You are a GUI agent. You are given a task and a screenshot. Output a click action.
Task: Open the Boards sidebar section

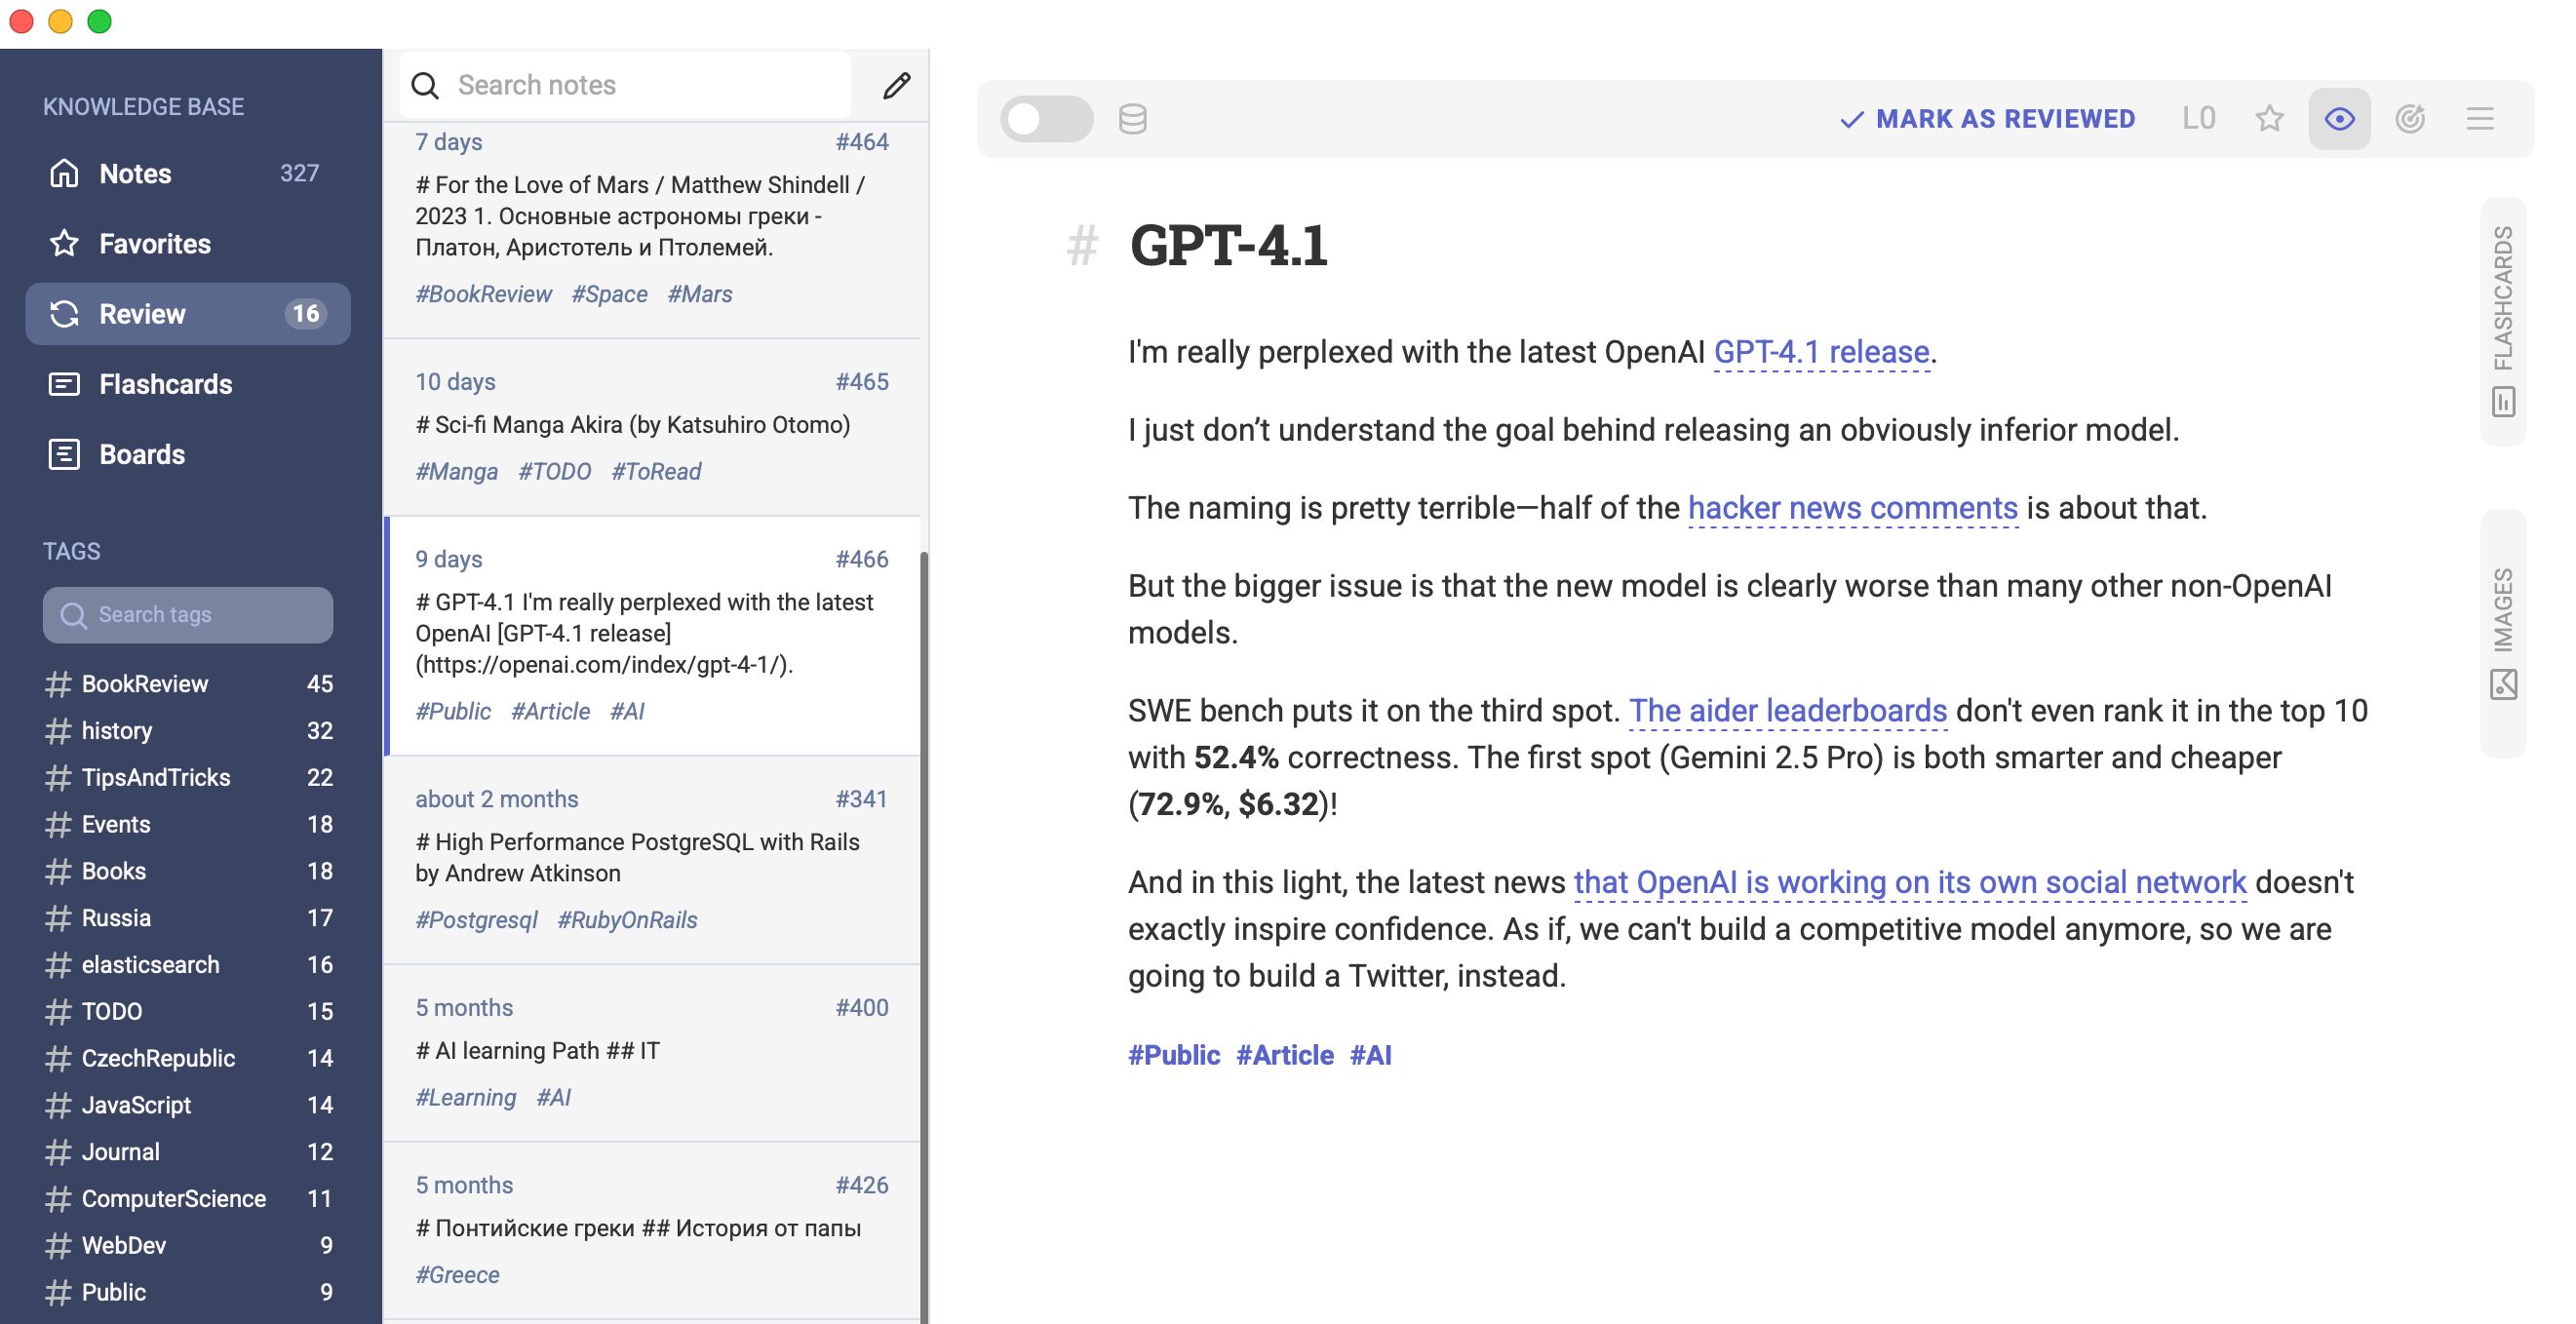142,454
